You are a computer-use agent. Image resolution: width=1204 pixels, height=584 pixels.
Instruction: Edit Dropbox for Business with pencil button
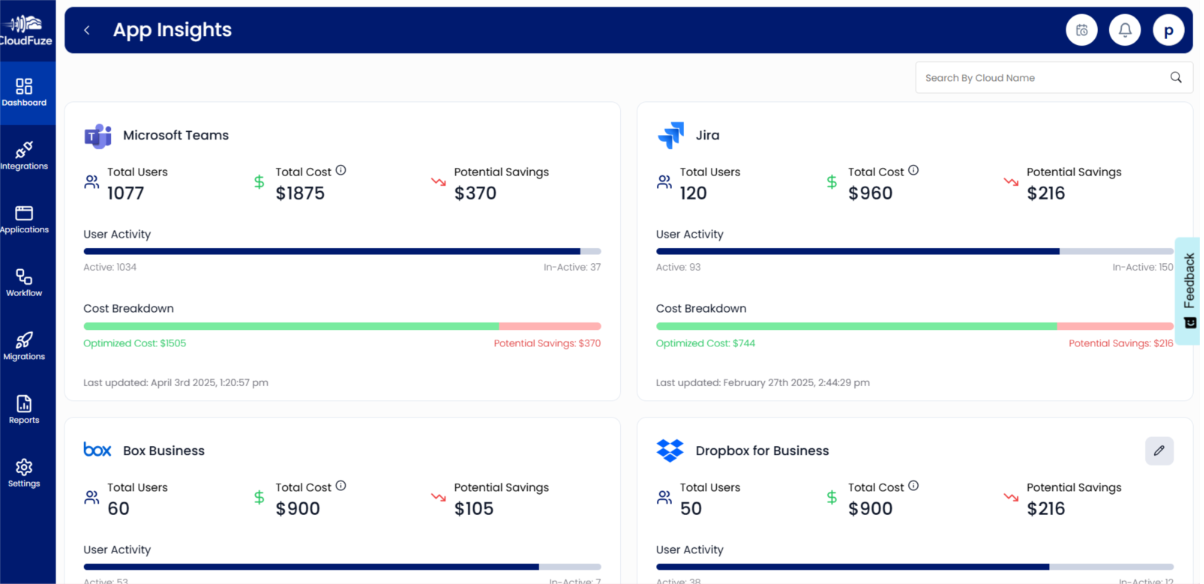[1159, 451]
